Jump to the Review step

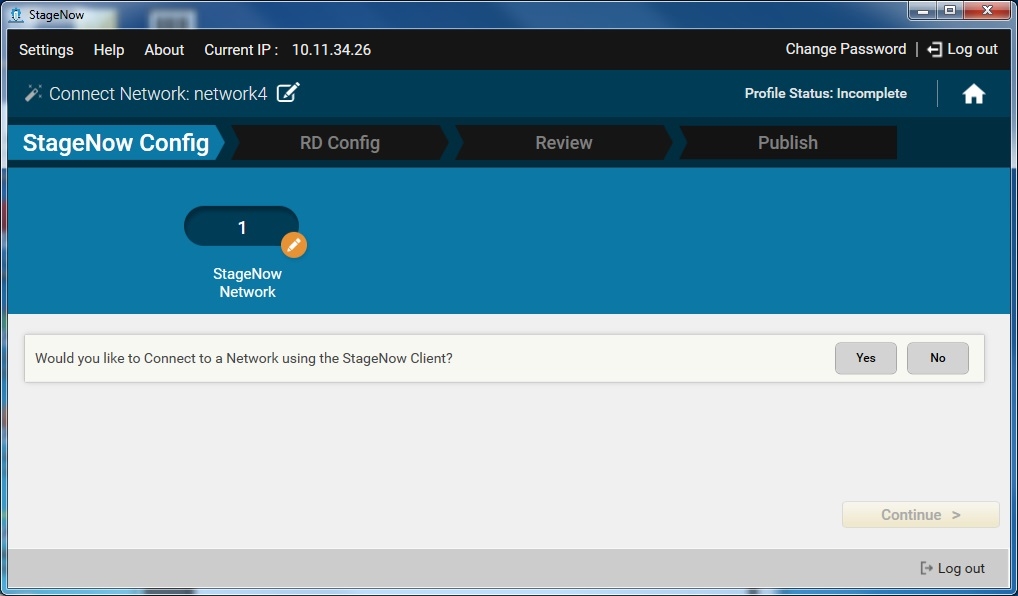tap(564, 143)
